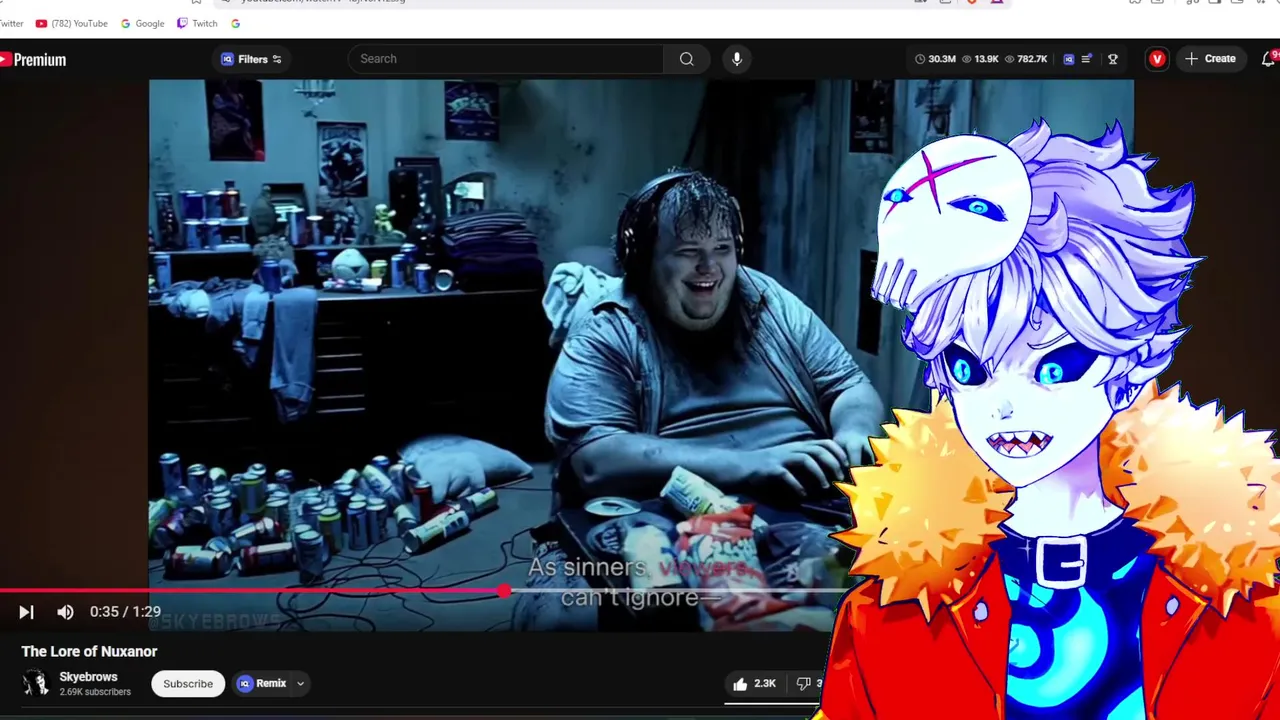This screenshot has height=720, width=1280.
Task: Click the 13.9K views stat
Action: pyautogui.click(x=980, y=59)
